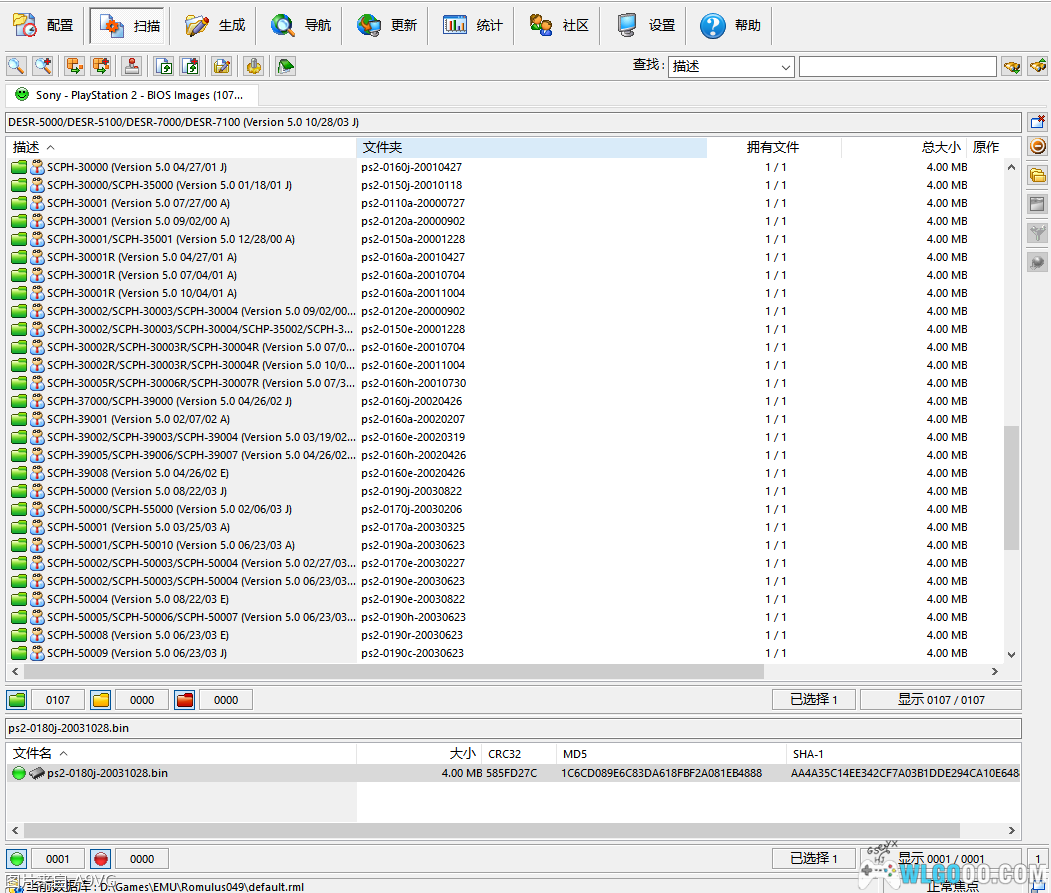
Task: Click the green book icon in the toolbar
Action: (x=286, y=66)
